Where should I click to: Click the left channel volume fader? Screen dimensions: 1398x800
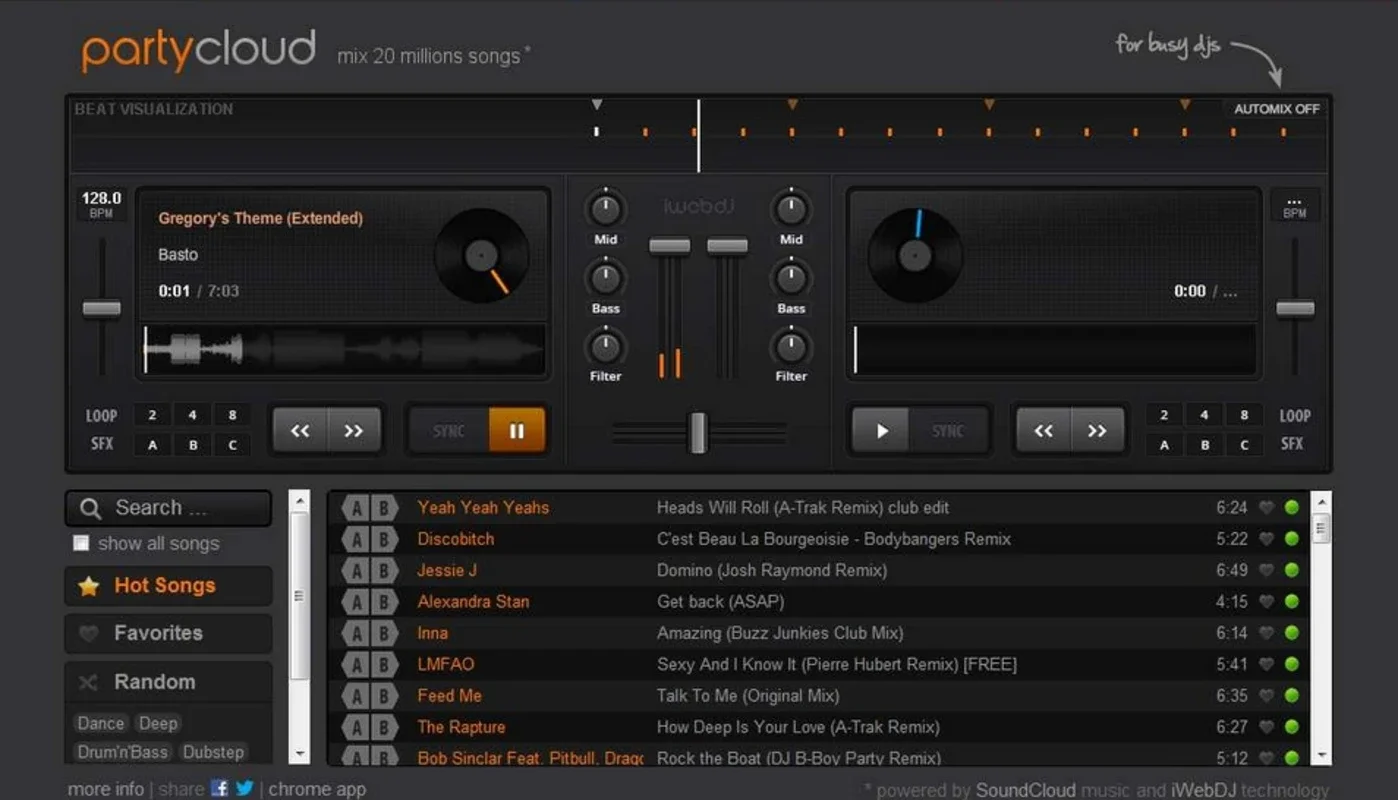(x=669, y=246)
